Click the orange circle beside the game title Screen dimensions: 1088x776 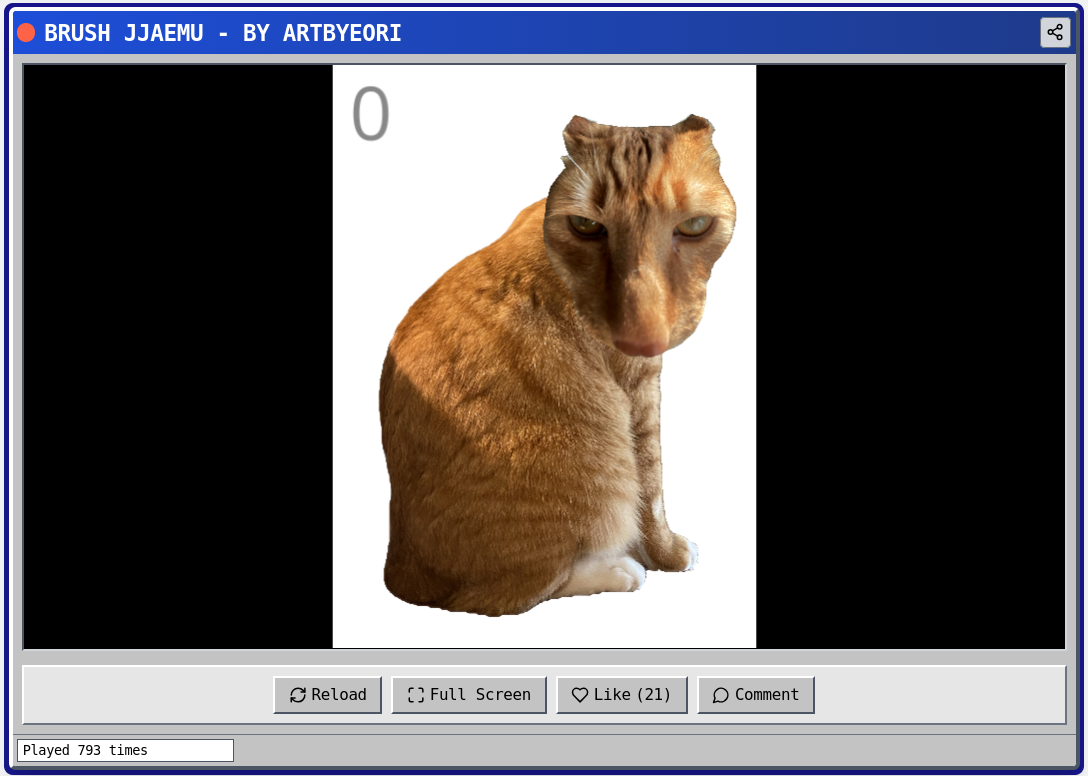point(27,33)
